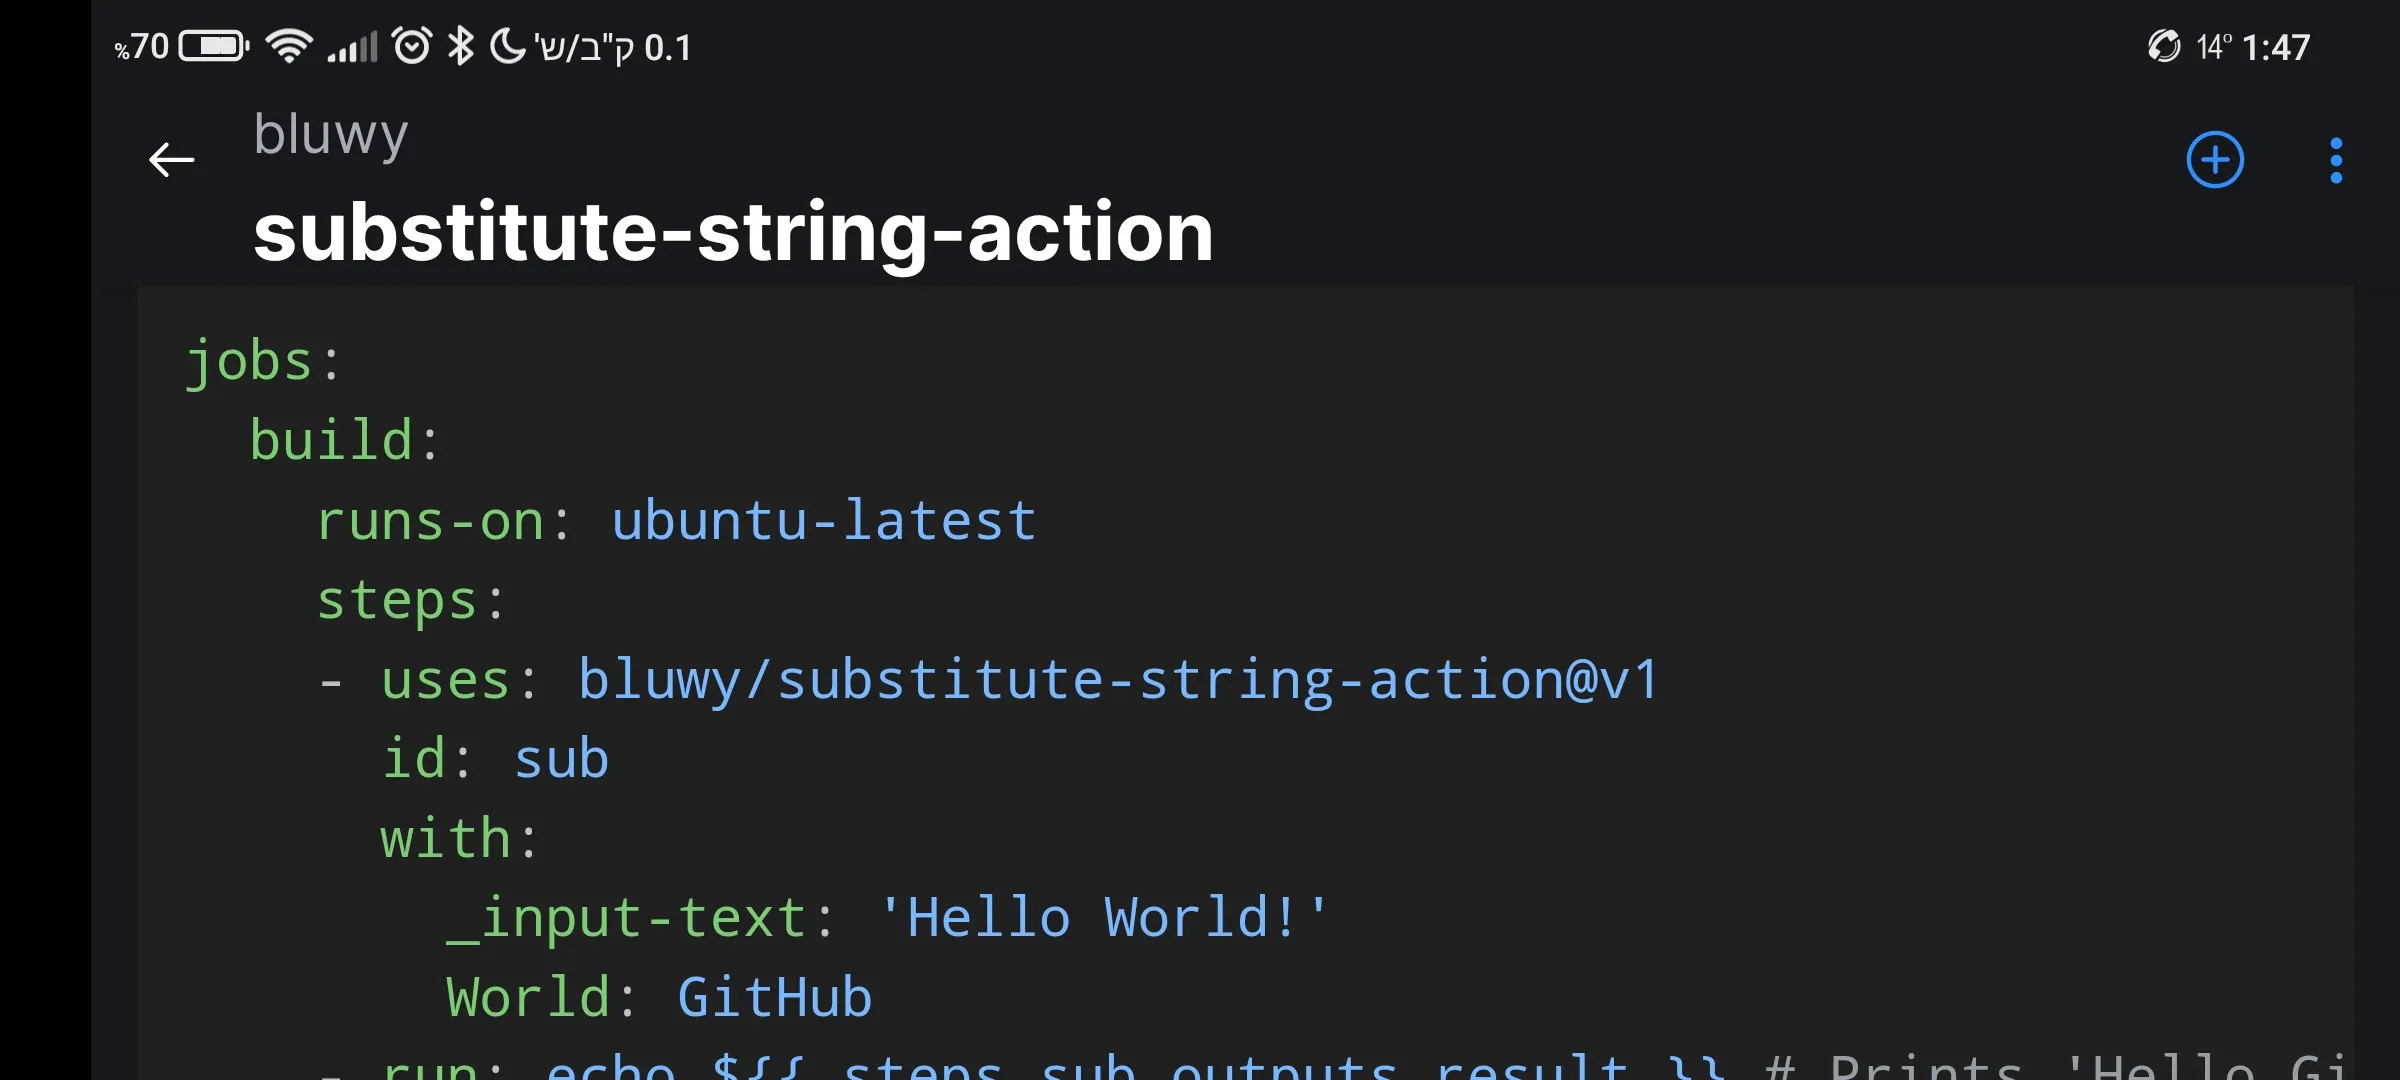Tap the alarm clock status icon
Screen dimensions: 2400x1080
pos(411,46)
